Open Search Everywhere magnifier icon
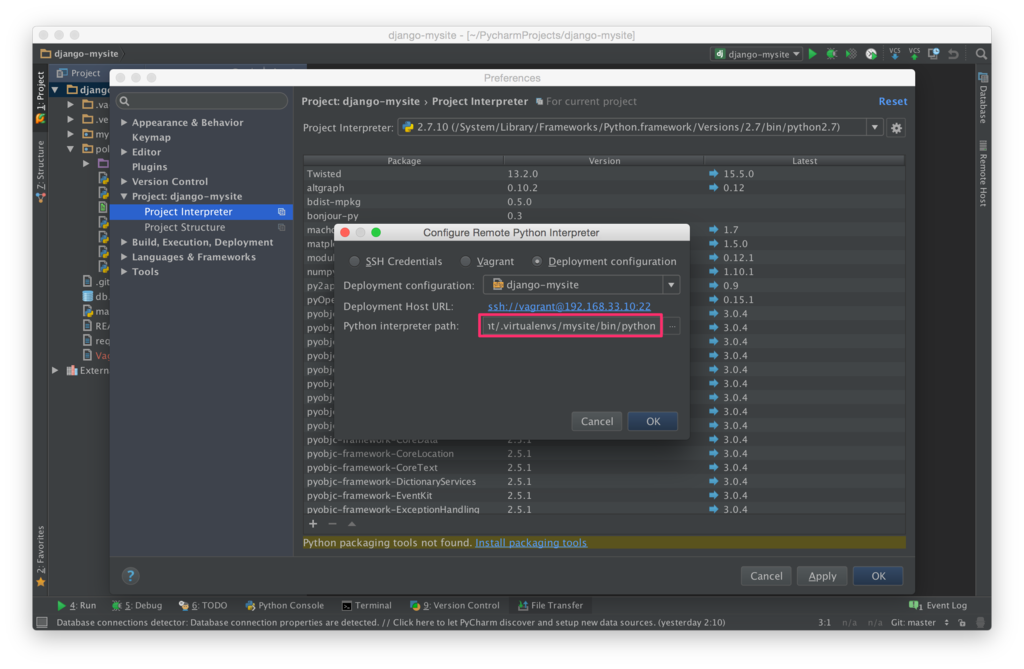 (x=981, y=54)
